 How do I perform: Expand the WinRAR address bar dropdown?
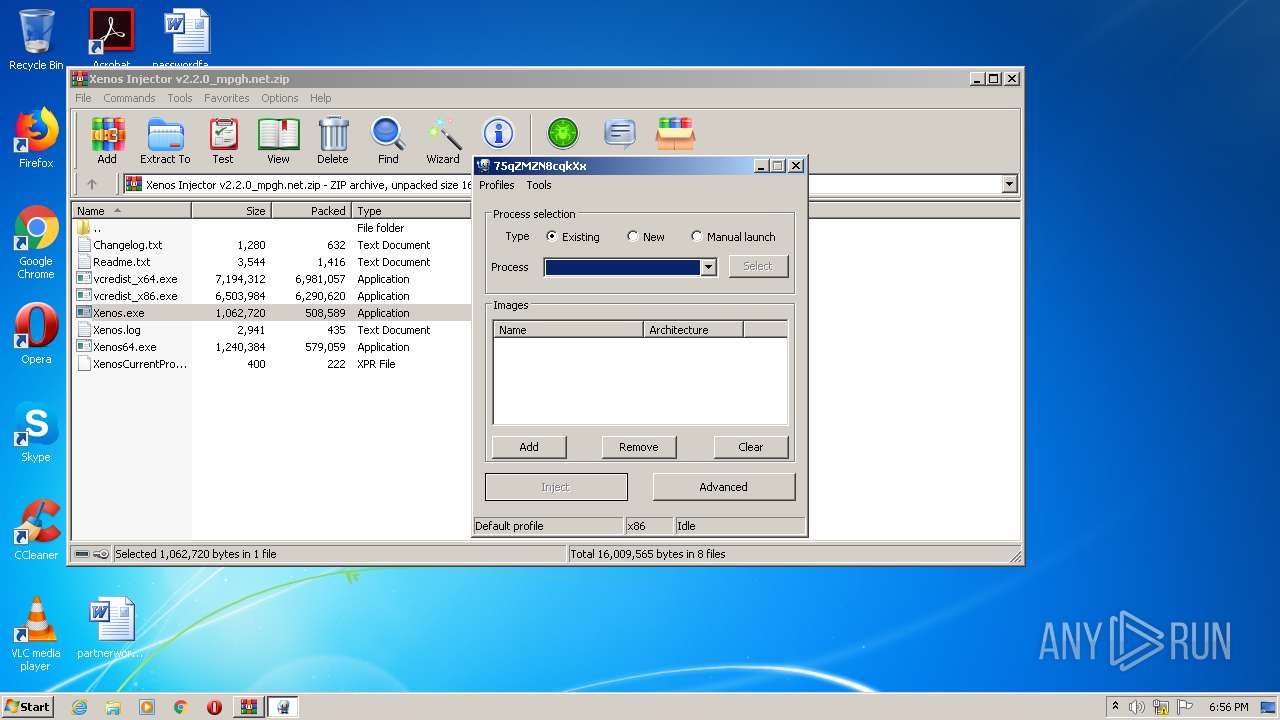pos(1009,184)
